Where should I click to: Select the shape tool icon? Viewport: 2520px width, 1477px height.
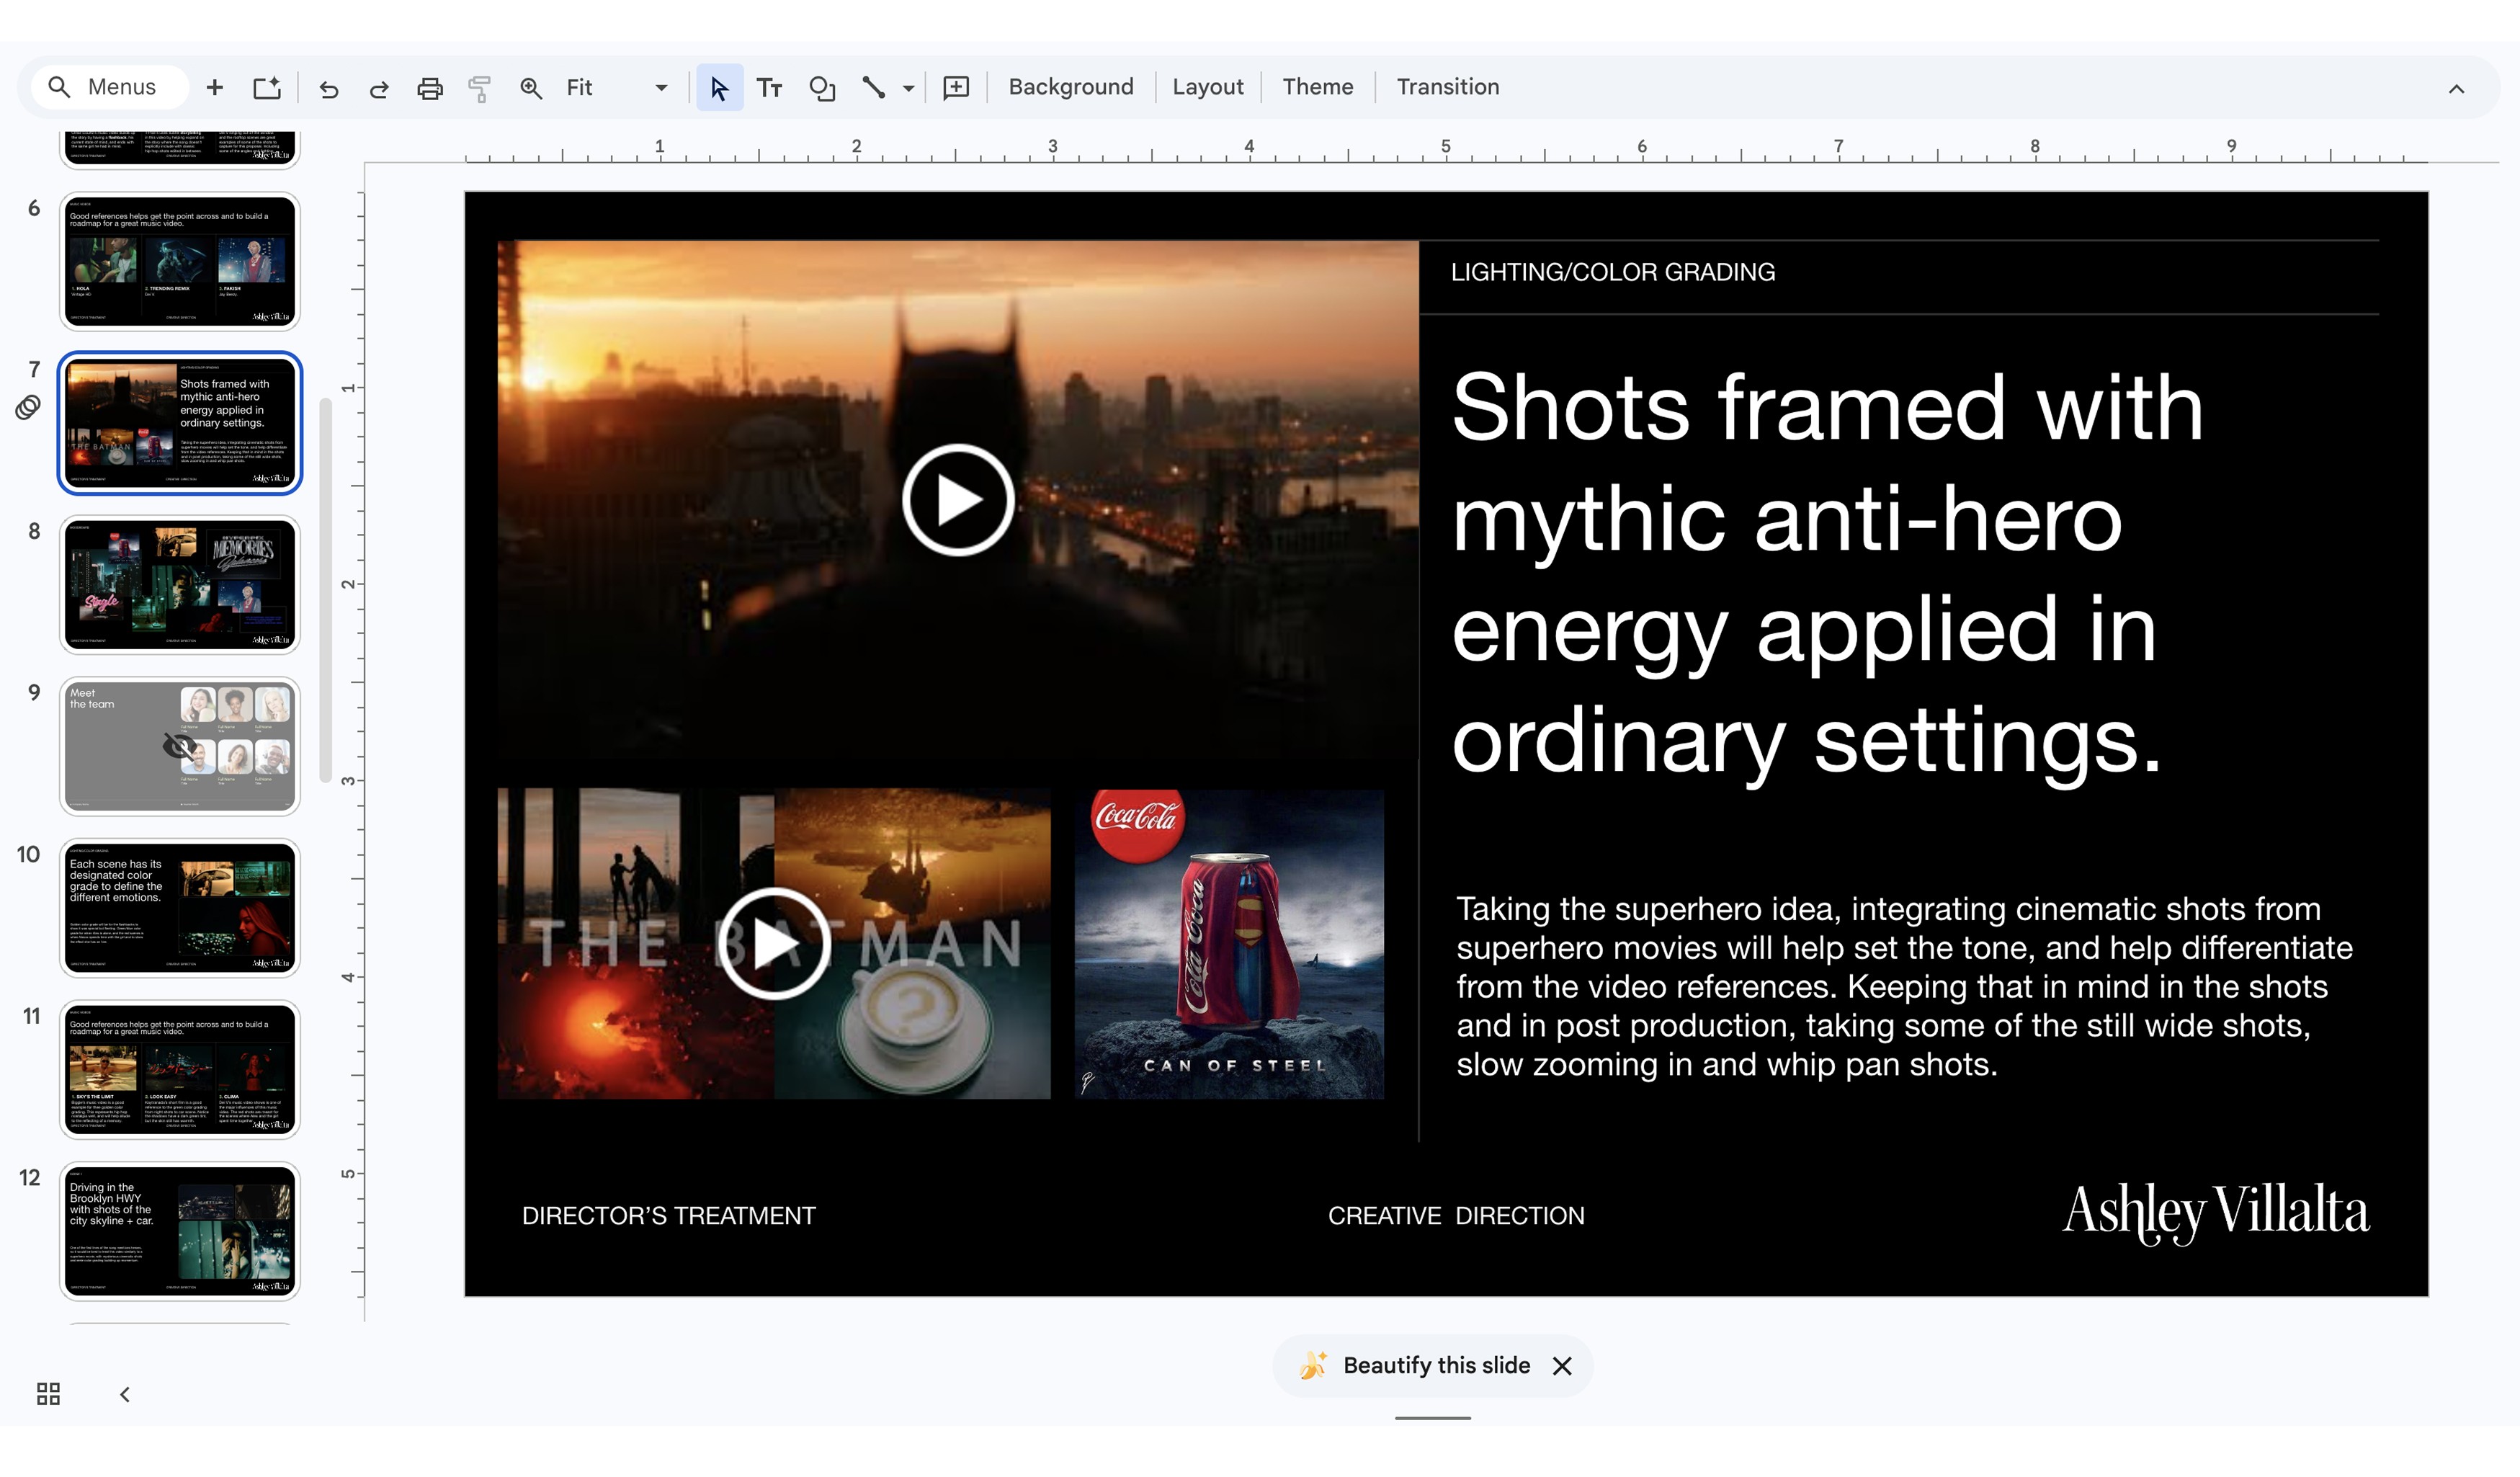(821, 88)
